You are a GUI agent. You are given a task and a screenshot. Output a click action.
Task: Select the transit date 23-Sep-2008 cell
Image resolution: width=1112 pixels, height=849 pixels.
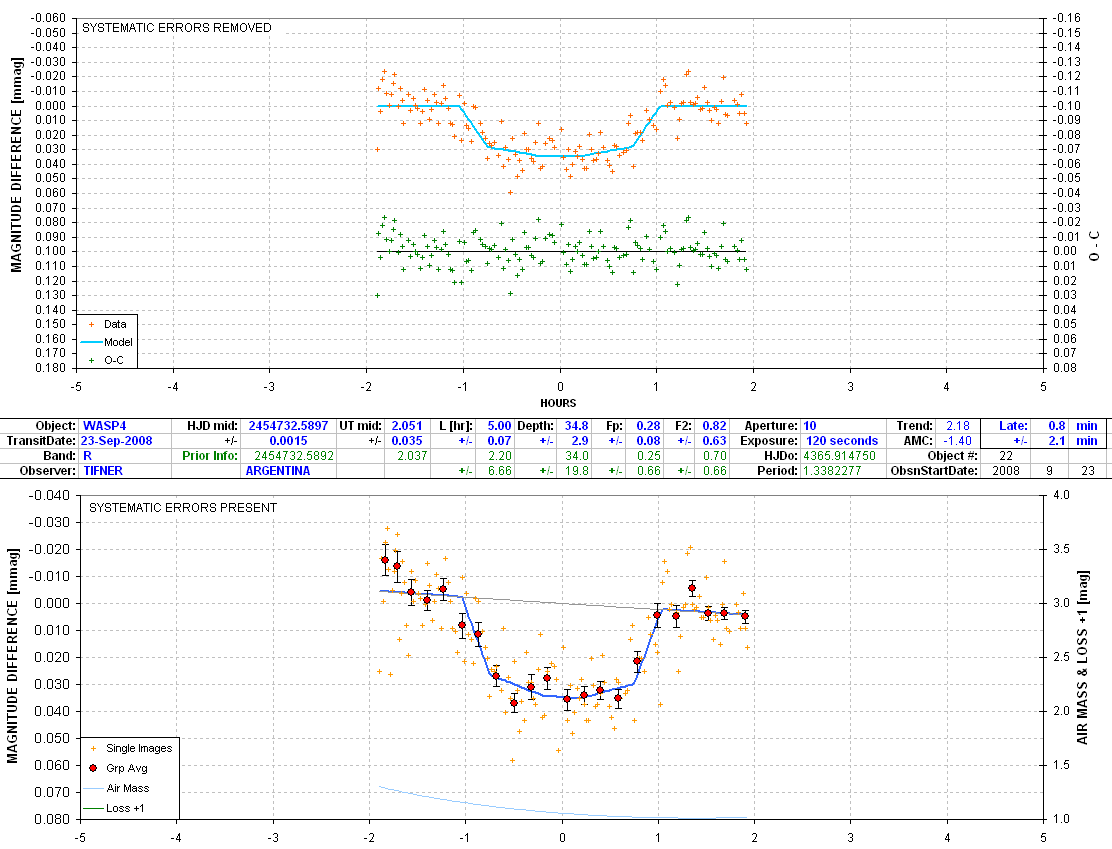pos(116,441)
